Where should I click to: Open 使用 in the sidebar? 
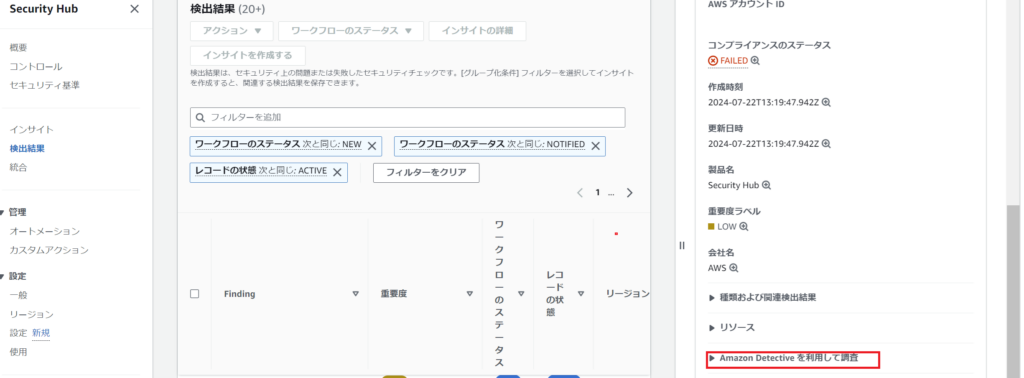point(18,353)
